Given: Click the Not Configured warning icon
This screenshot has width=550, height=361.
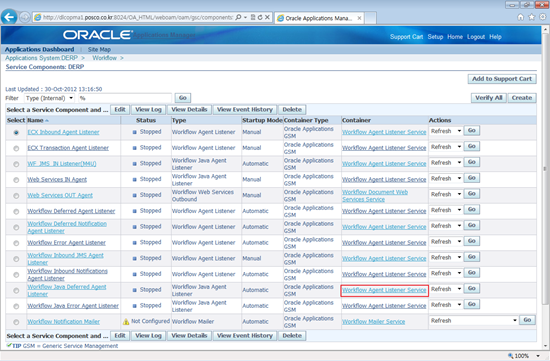Looking at the screenshot, I should click(x=126, y=321).
